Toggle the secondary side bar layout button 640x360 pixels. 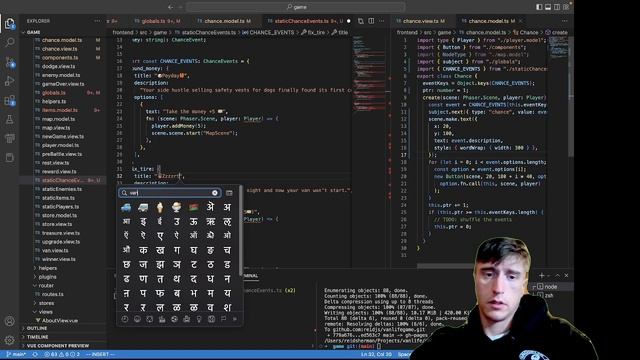coord(557,7)
